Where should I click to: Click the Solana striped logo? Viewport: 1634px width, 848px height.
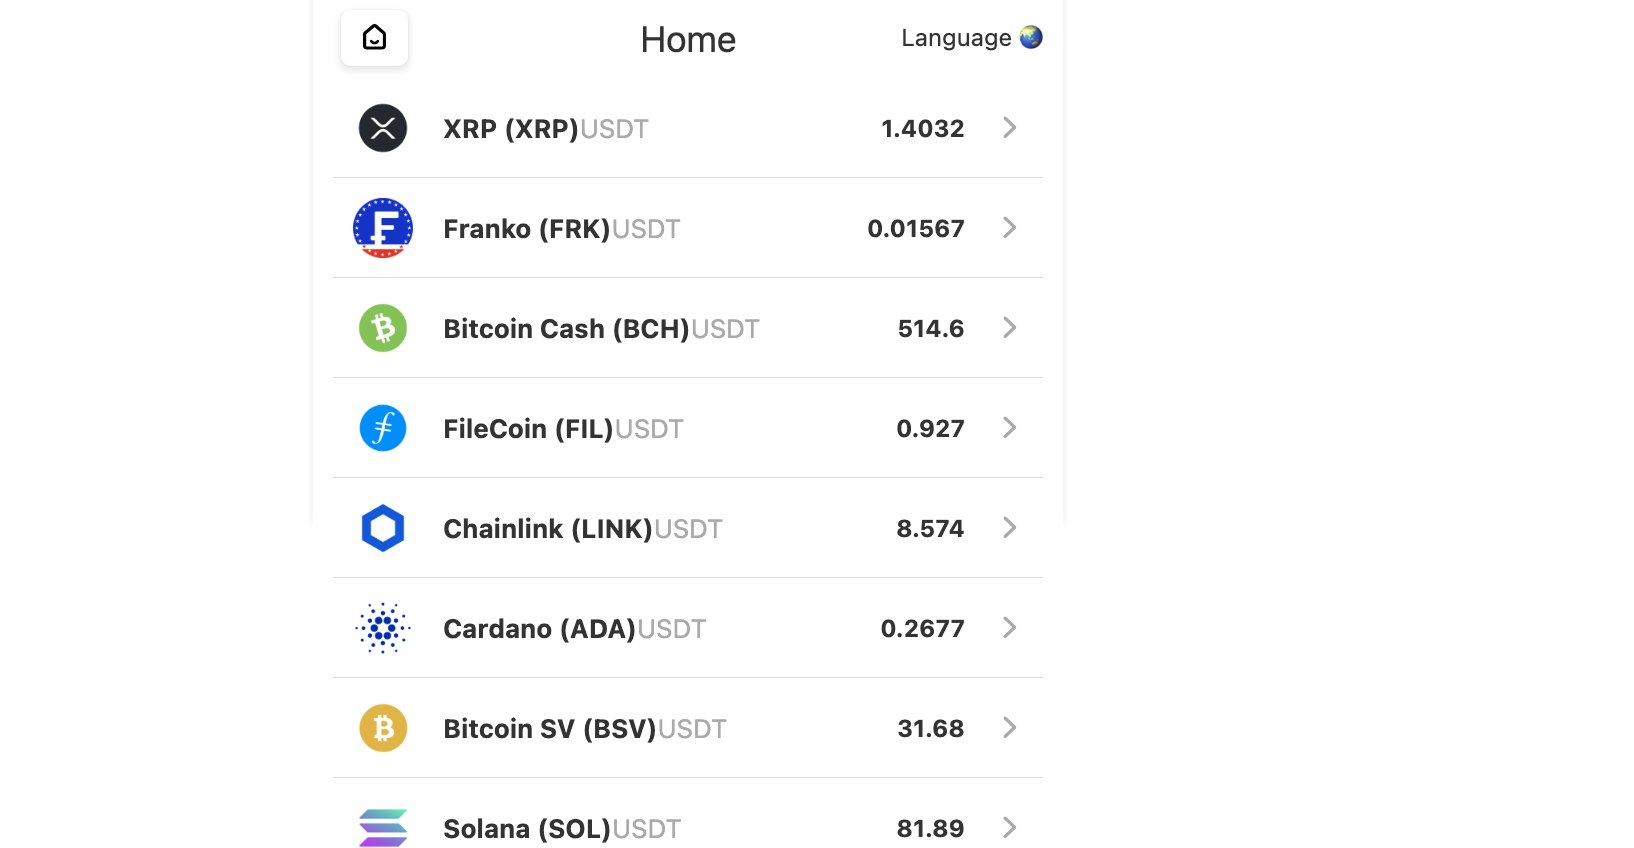coord(383,828)
